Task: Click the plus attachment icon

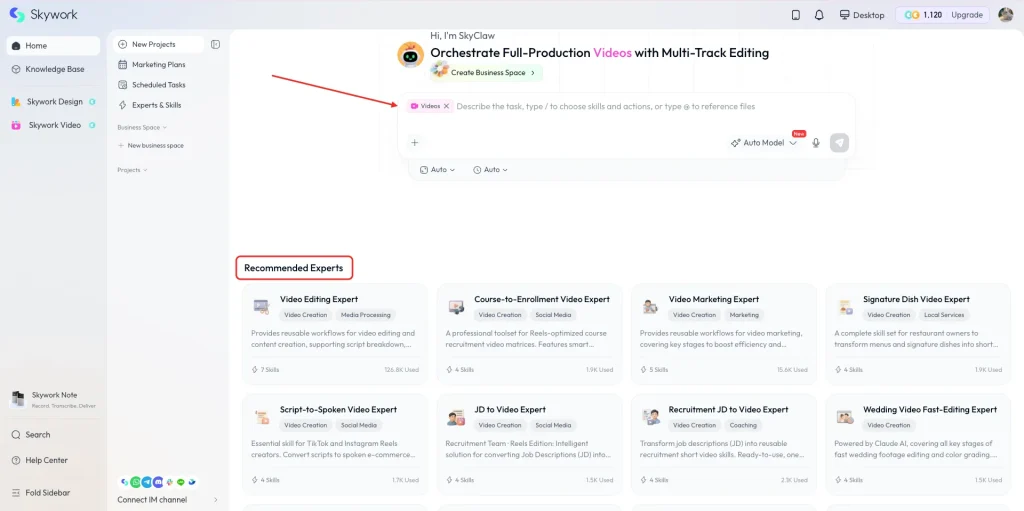Action: pos(414,142)
